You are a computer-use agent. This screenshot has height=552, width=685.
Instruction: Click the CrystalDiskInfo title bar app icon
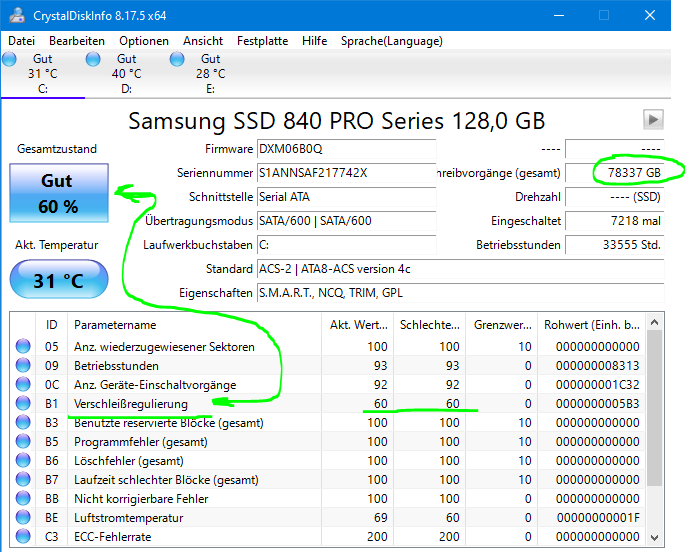tap(17, 15)
